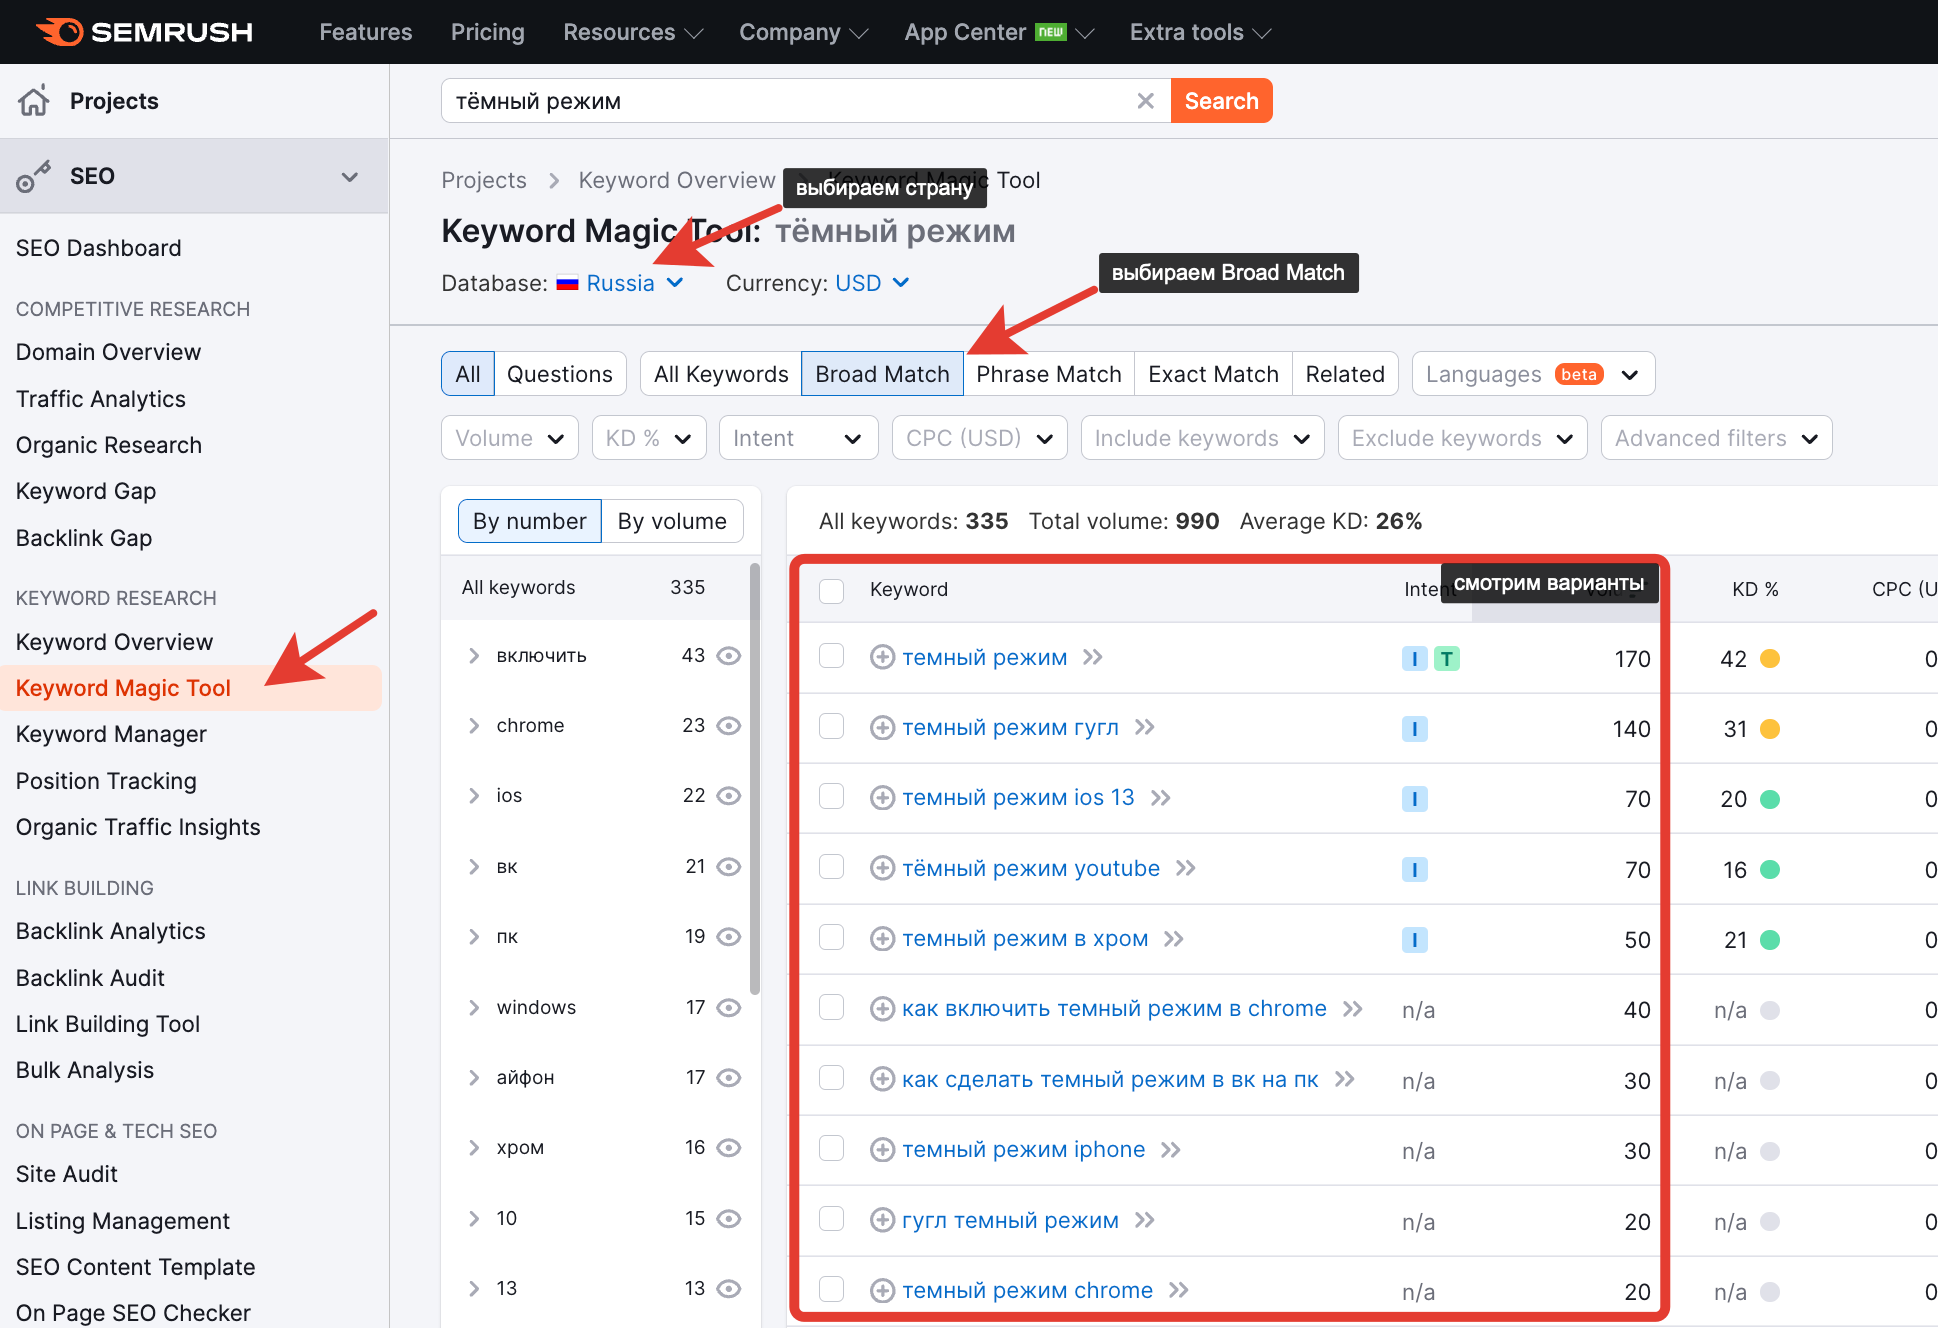Open Keyword Overview in the sidebar
Viewport: 1938px width, 1328px height.
(x=114, y=642)
